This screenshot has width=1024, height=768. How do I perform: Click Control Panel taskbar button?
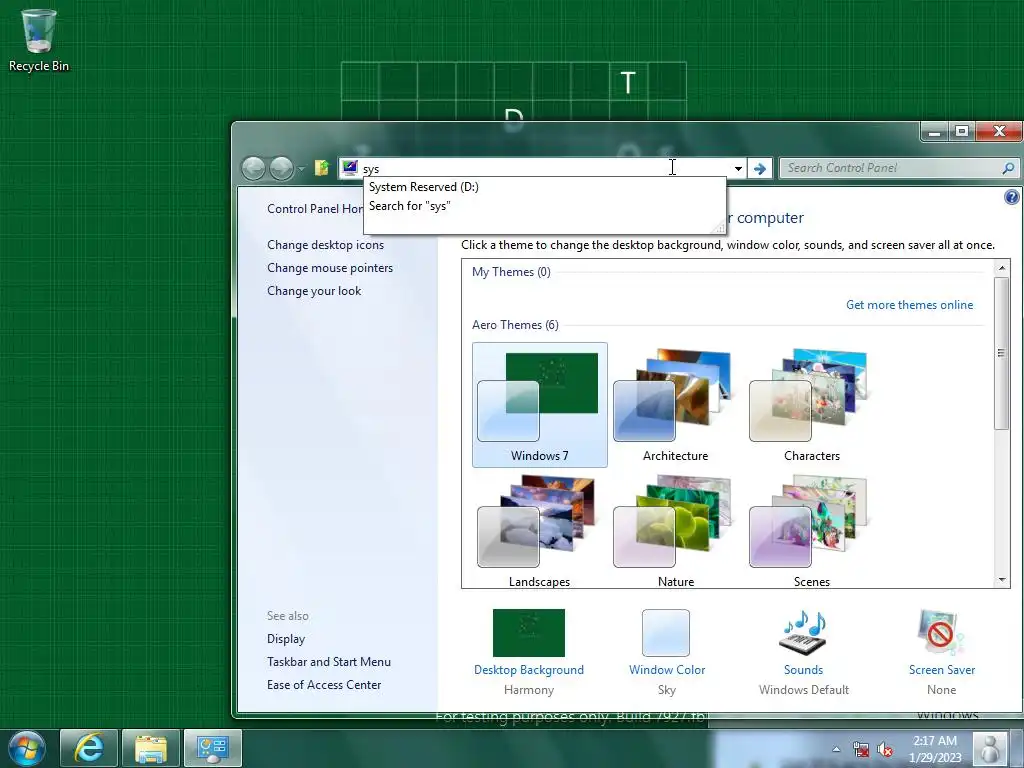pyautogui.click(x=213, y=748)
